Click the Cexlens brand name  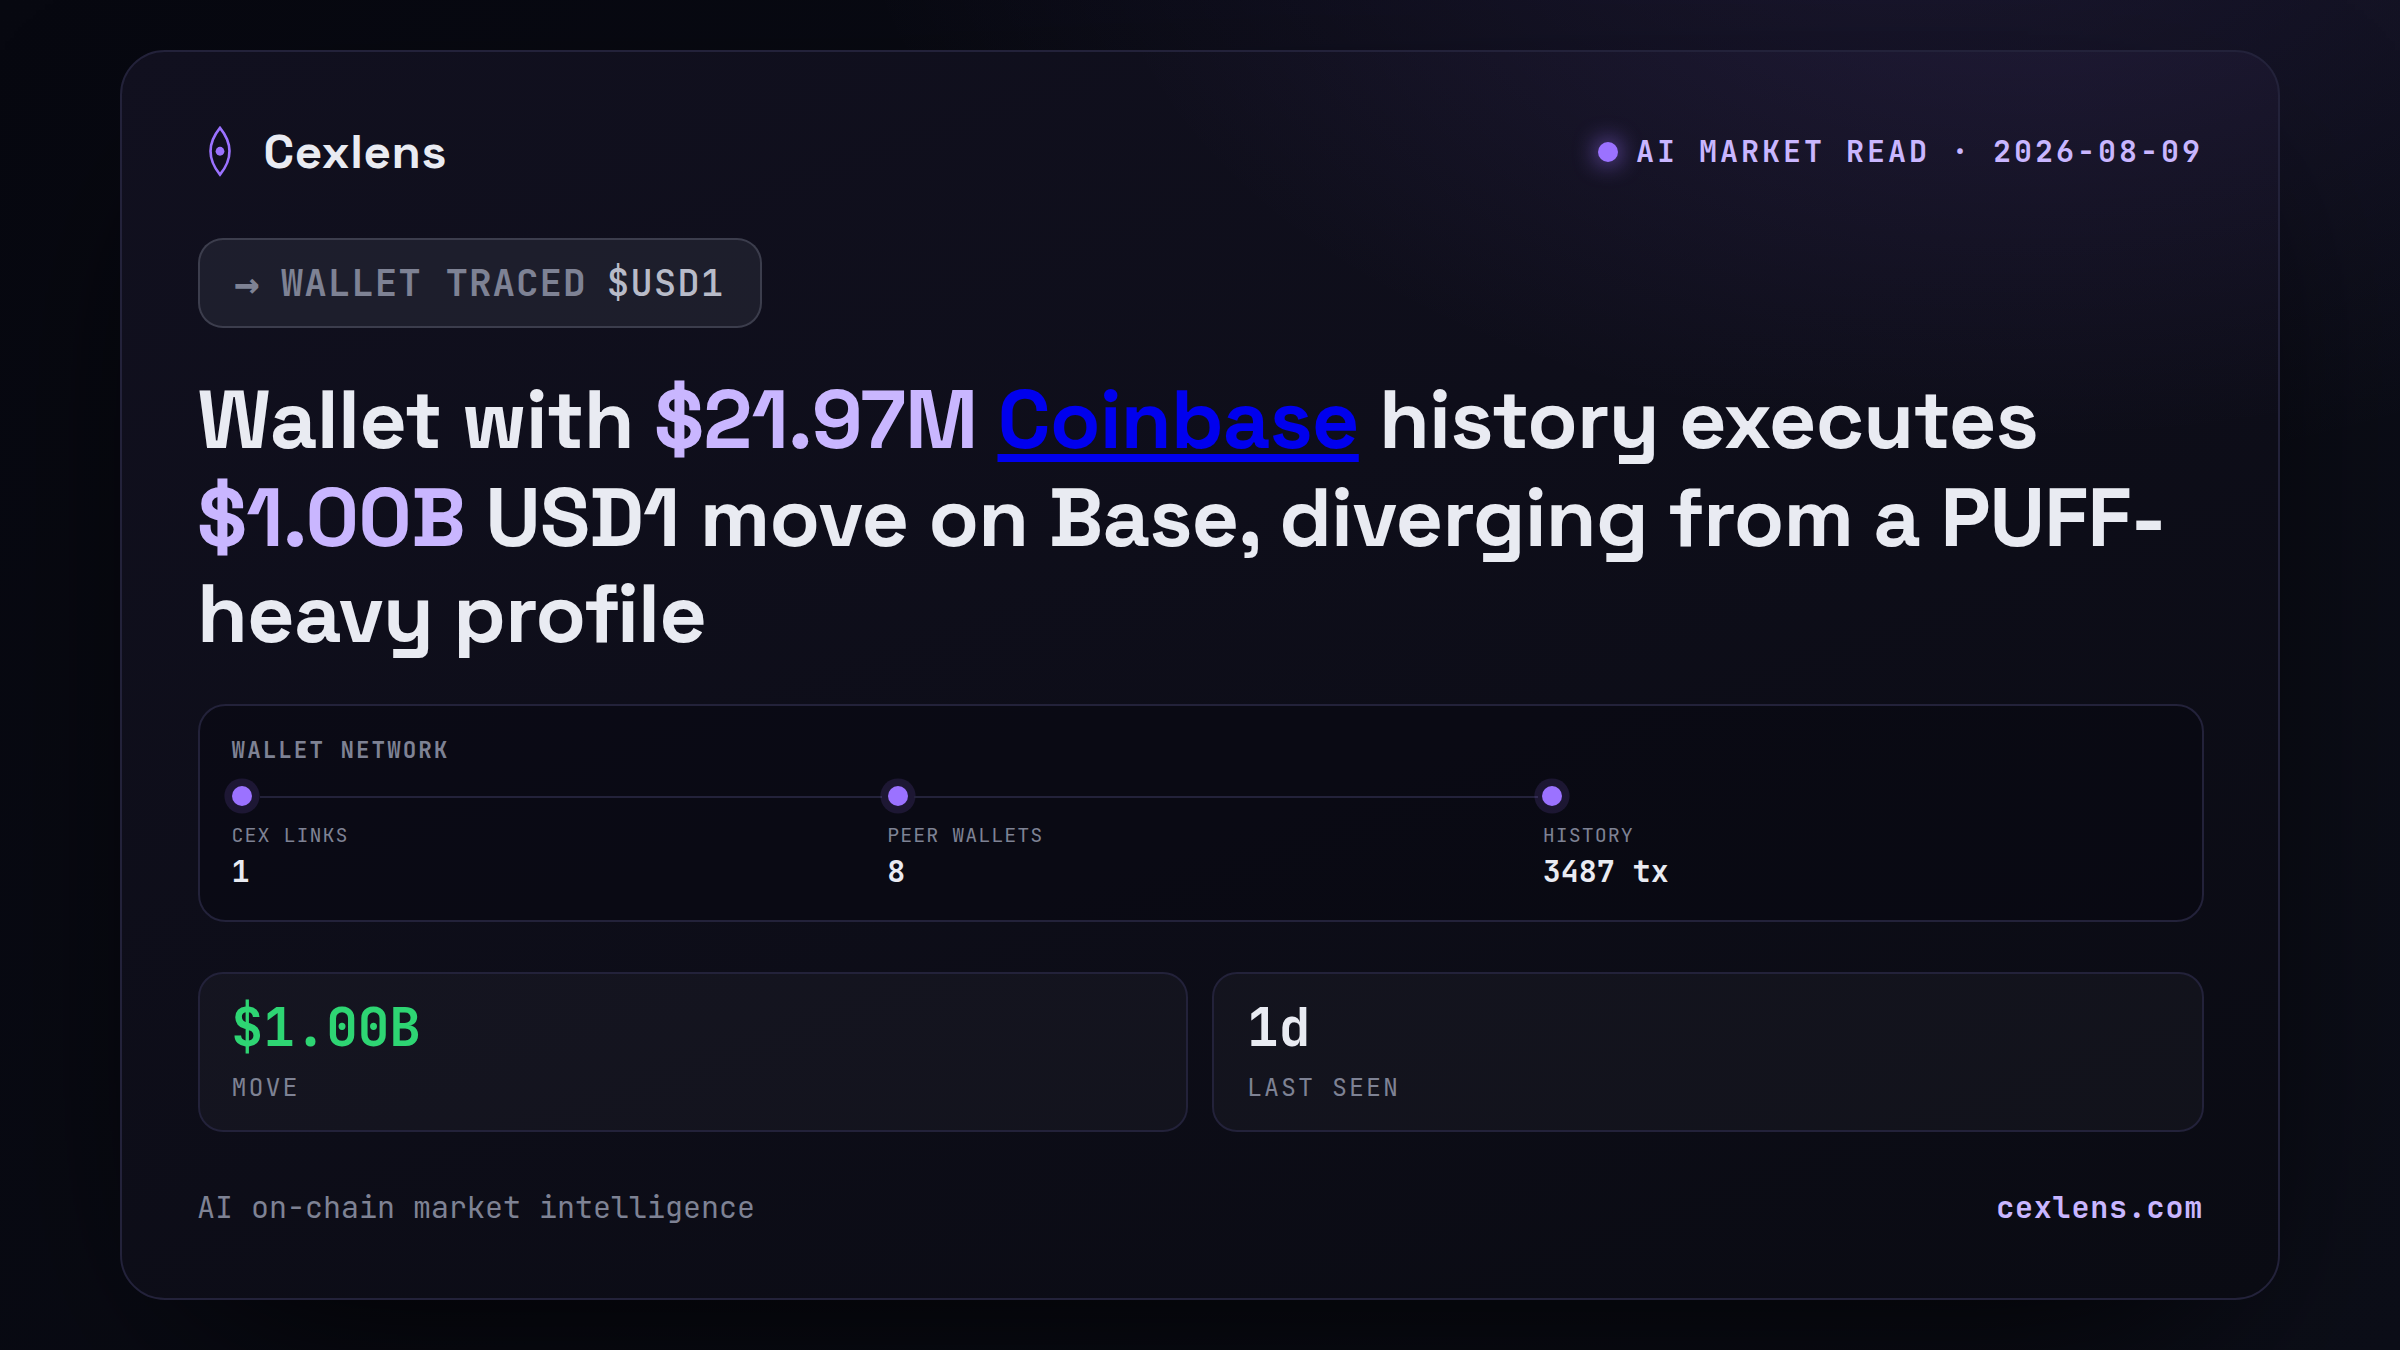[355, 153]
